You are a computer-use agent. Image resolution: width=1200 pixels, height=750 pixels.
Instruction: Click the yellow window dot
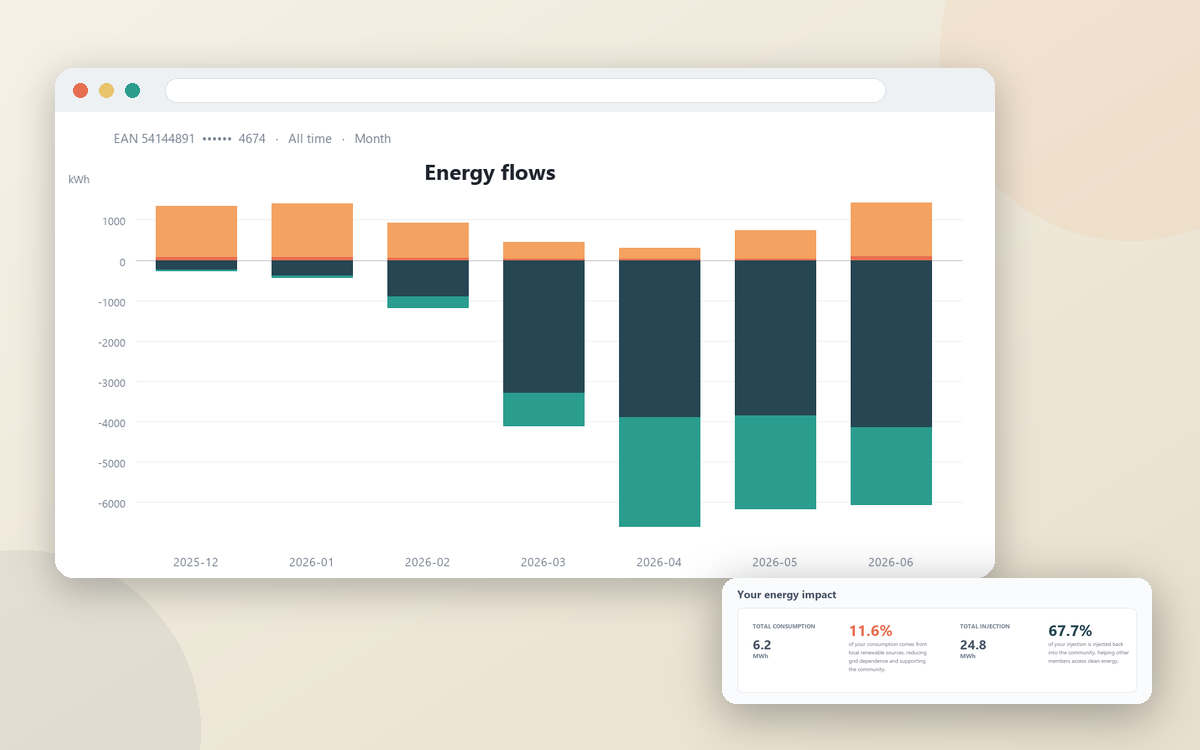pyautogui.click(x=107, y=91)
